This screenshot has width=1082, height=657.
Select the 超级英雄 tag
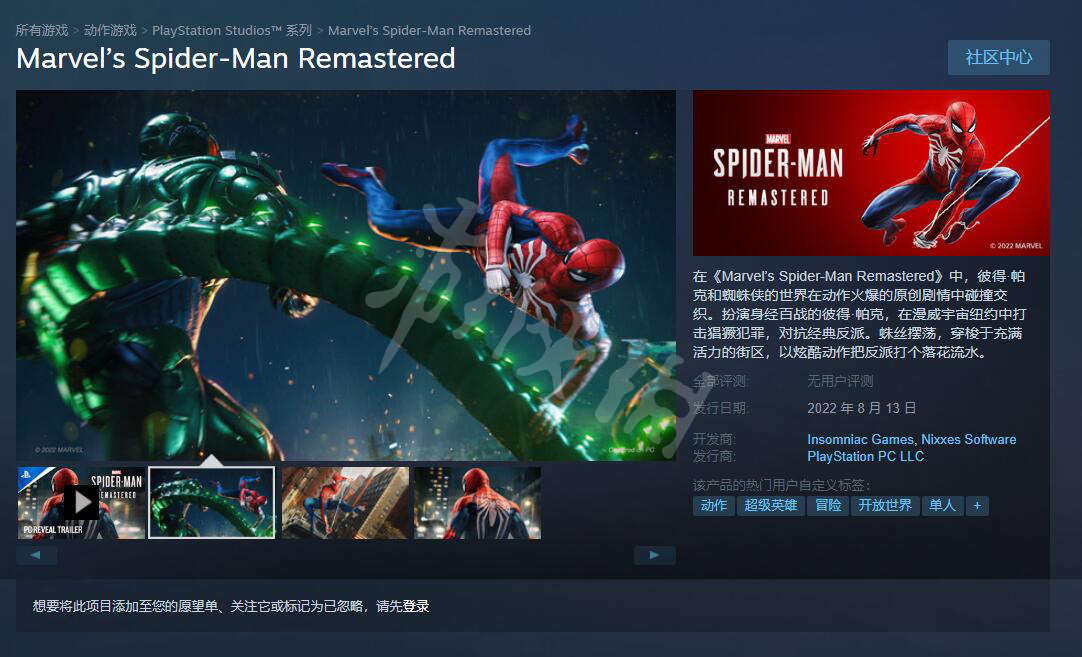click(771, 506)
